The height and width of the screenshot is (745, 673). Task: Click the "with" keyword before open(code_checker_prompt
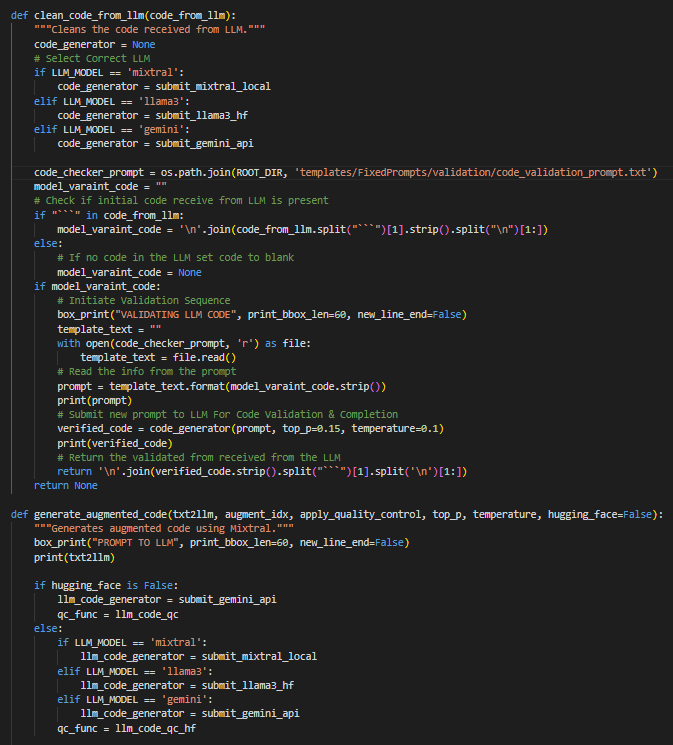point(68,343)
